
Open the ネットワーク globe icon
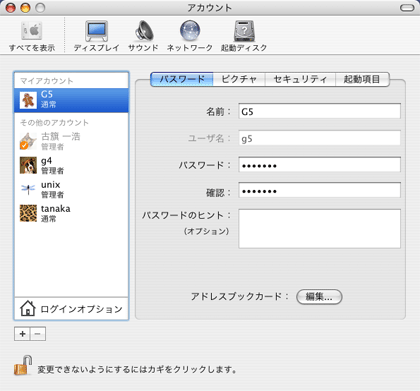[x=190, y=31]
